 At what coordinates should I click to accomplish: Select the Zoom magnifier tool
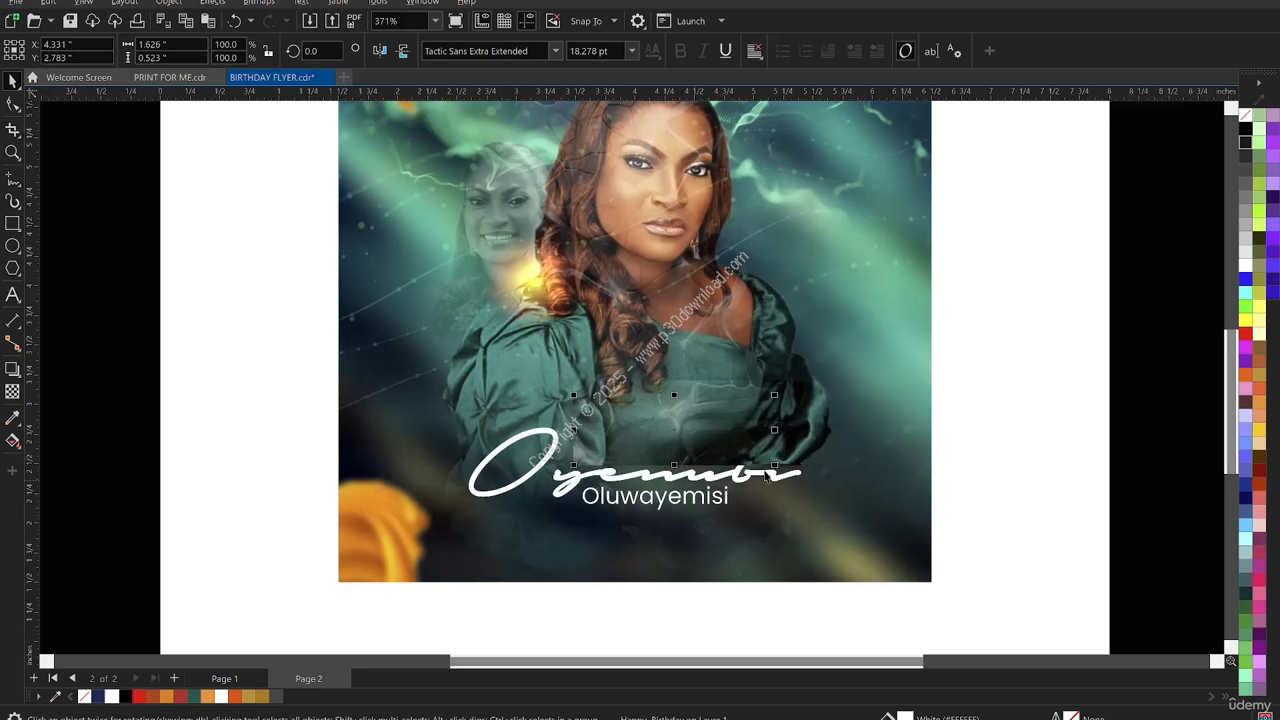[x=12, y=153]
